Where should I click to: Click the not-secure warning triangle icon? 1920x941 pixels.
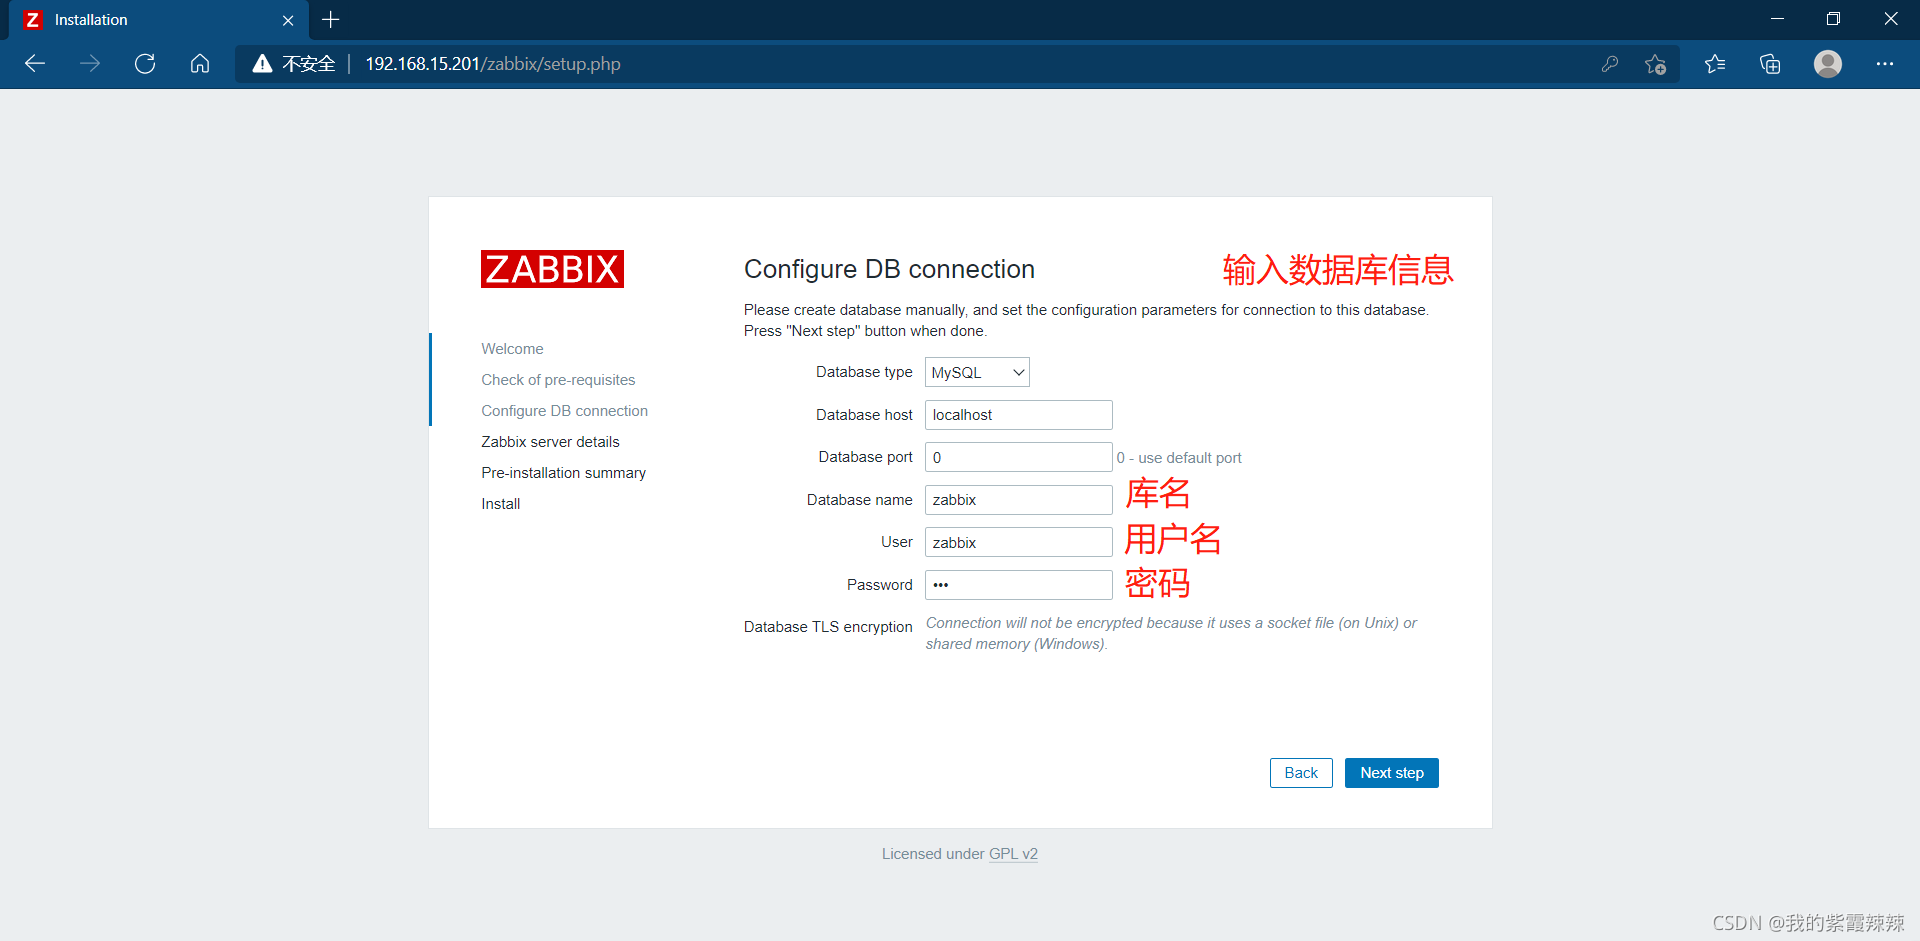262,64
